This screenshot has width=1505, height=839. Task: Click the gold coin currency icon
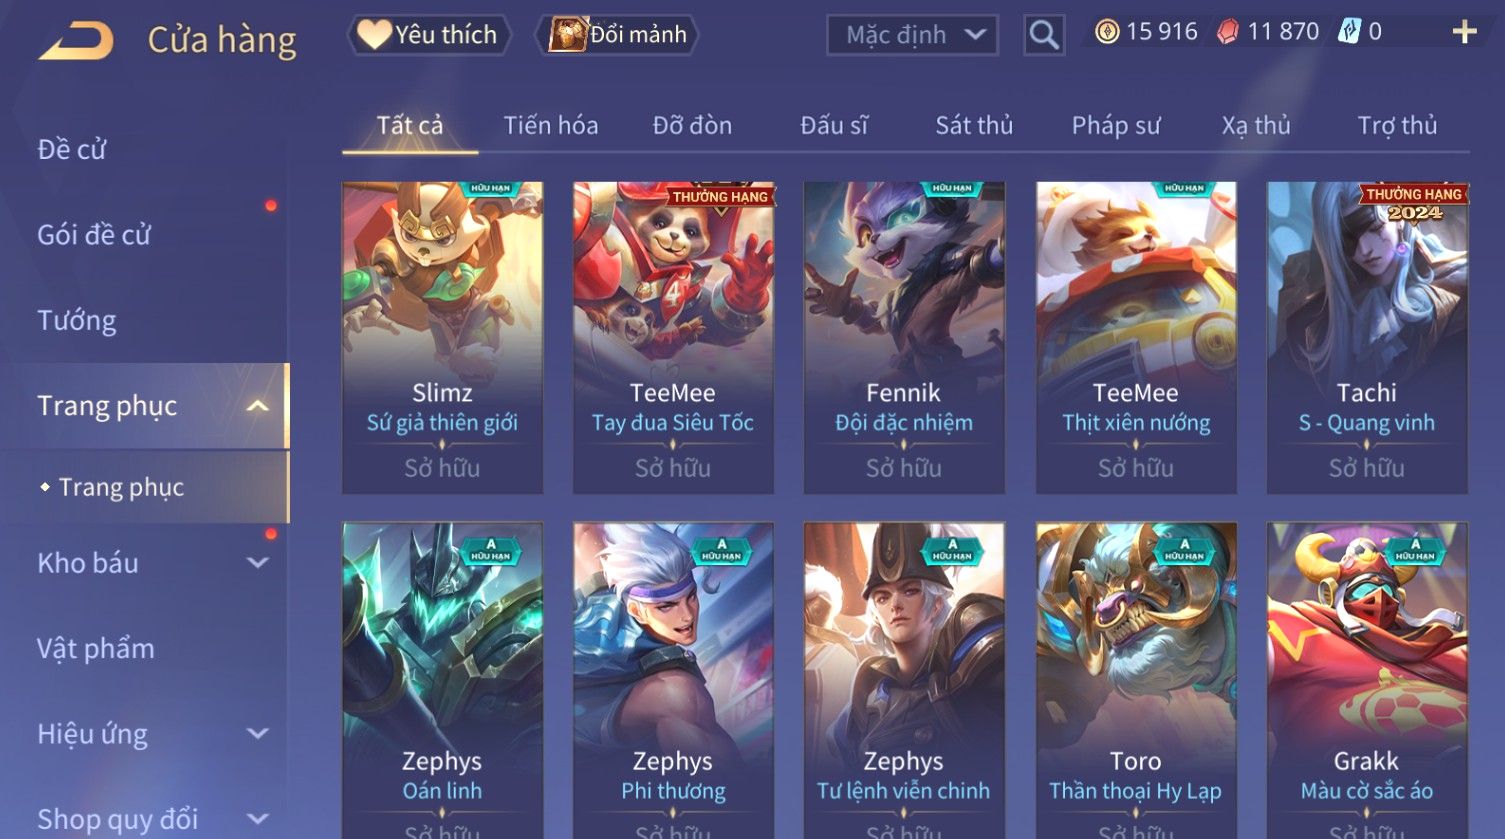tap(1106, 32)
